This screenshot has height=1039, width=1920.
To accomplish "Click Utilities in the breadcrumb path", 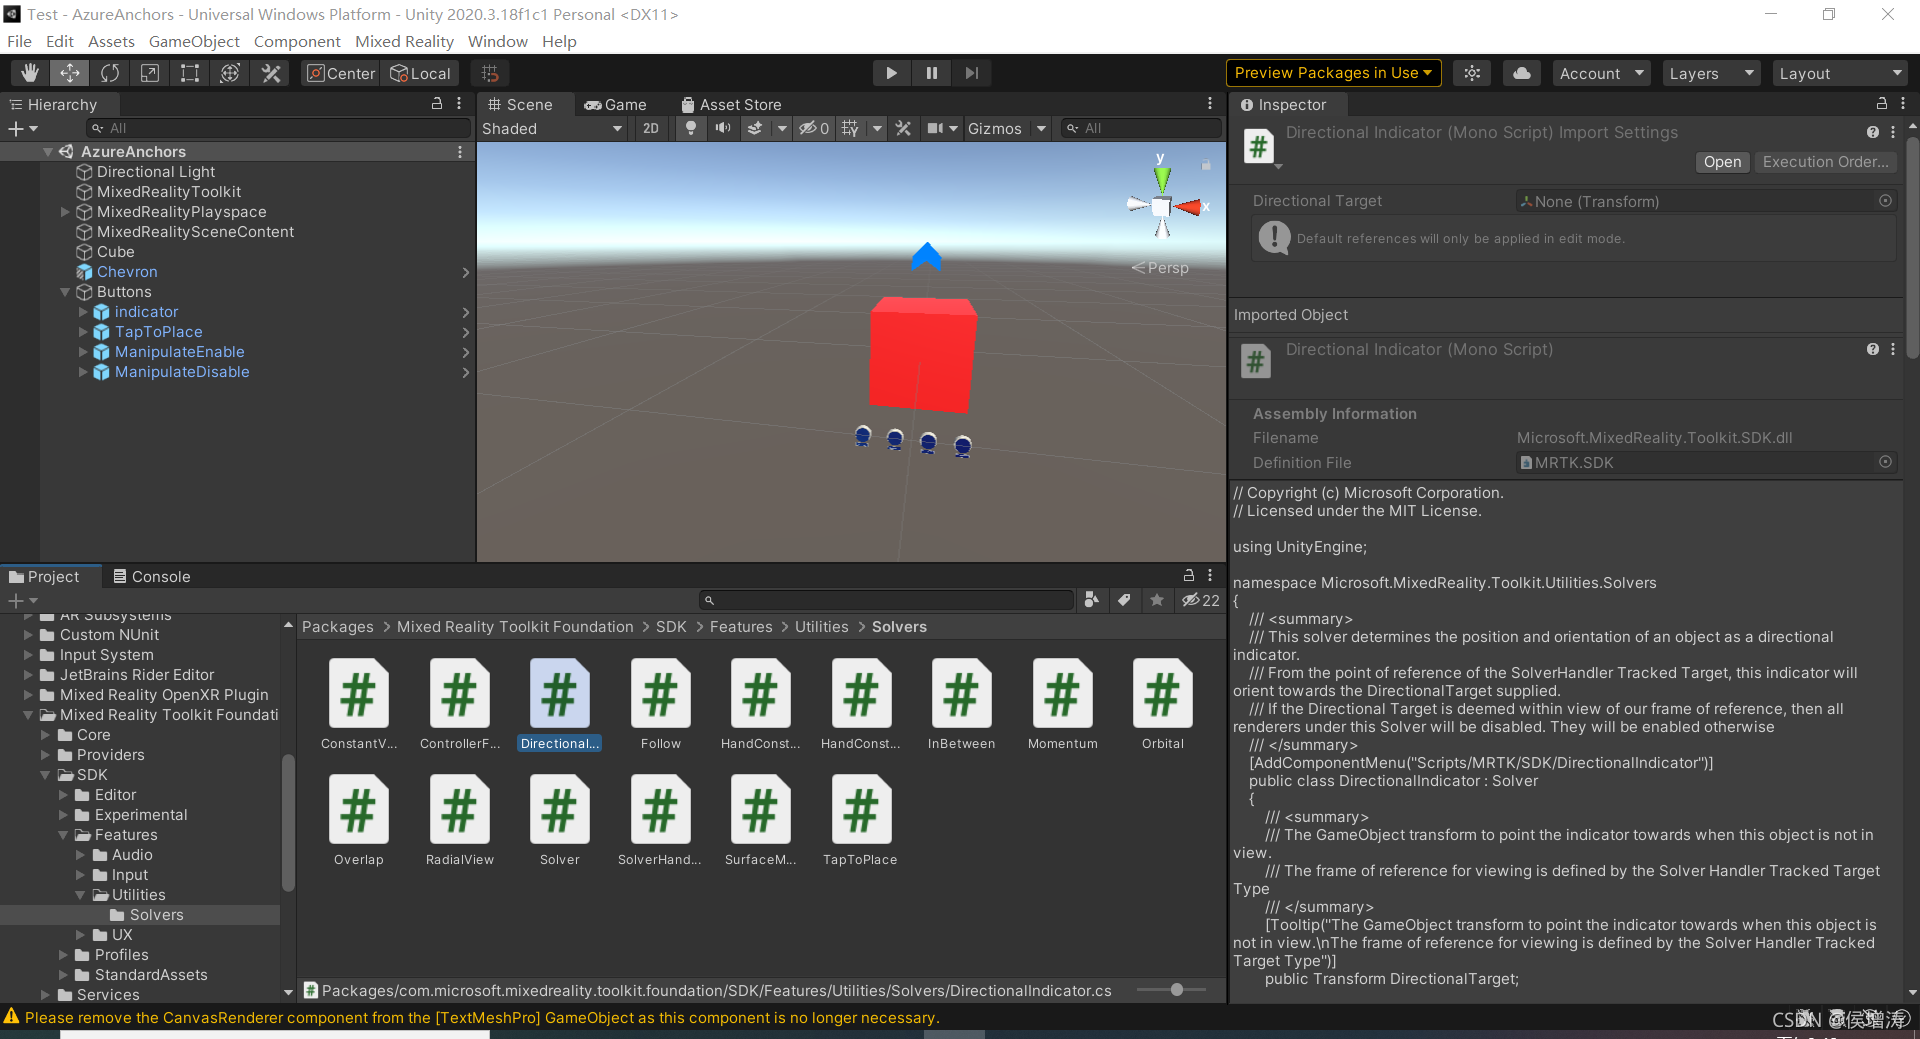I will click(821, 627).
